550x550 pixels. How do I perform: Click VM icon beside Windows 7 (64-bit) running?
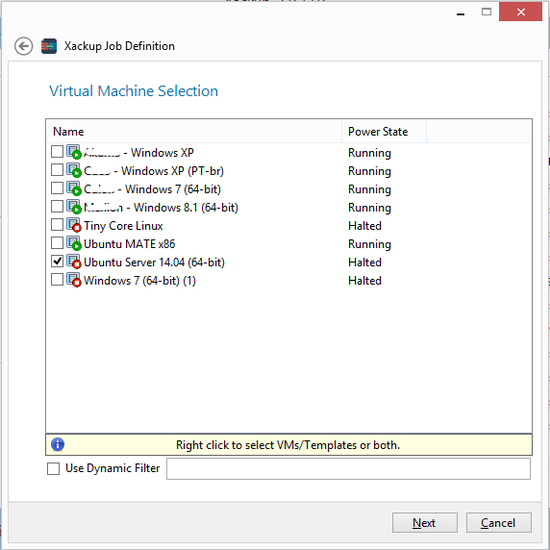(74, 189)
